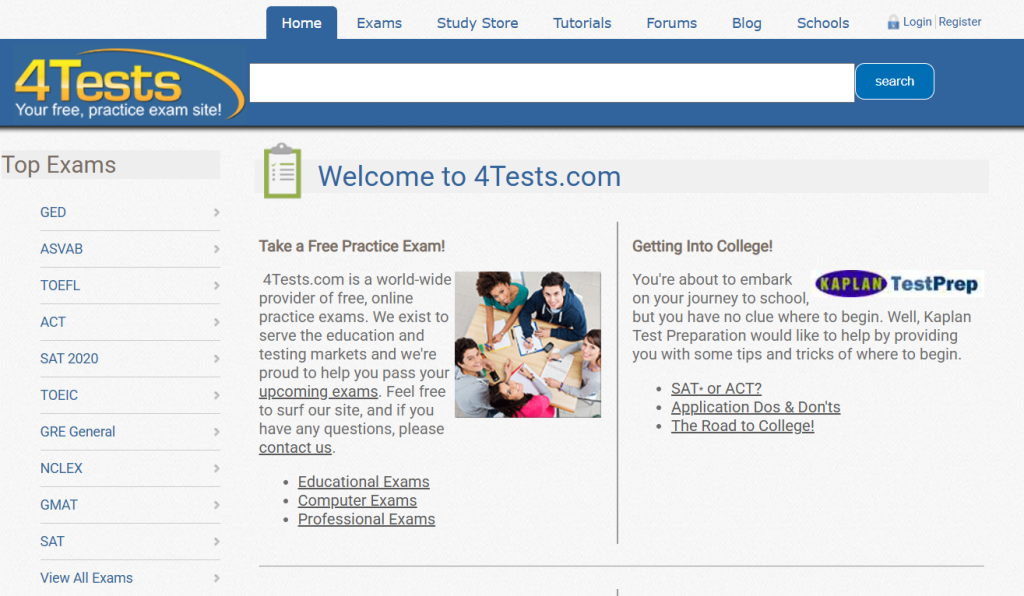Open the ASVAB exam link

pos(61,249)
